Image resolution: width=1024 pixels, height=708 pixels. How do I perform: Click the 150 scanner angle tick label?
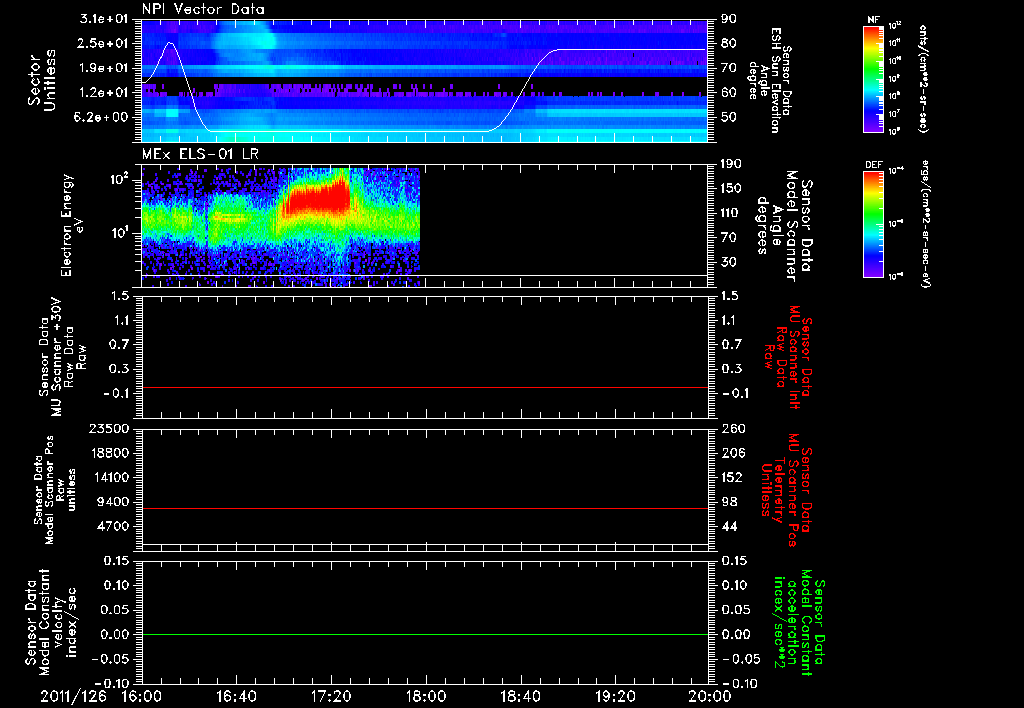pos(731,188)
